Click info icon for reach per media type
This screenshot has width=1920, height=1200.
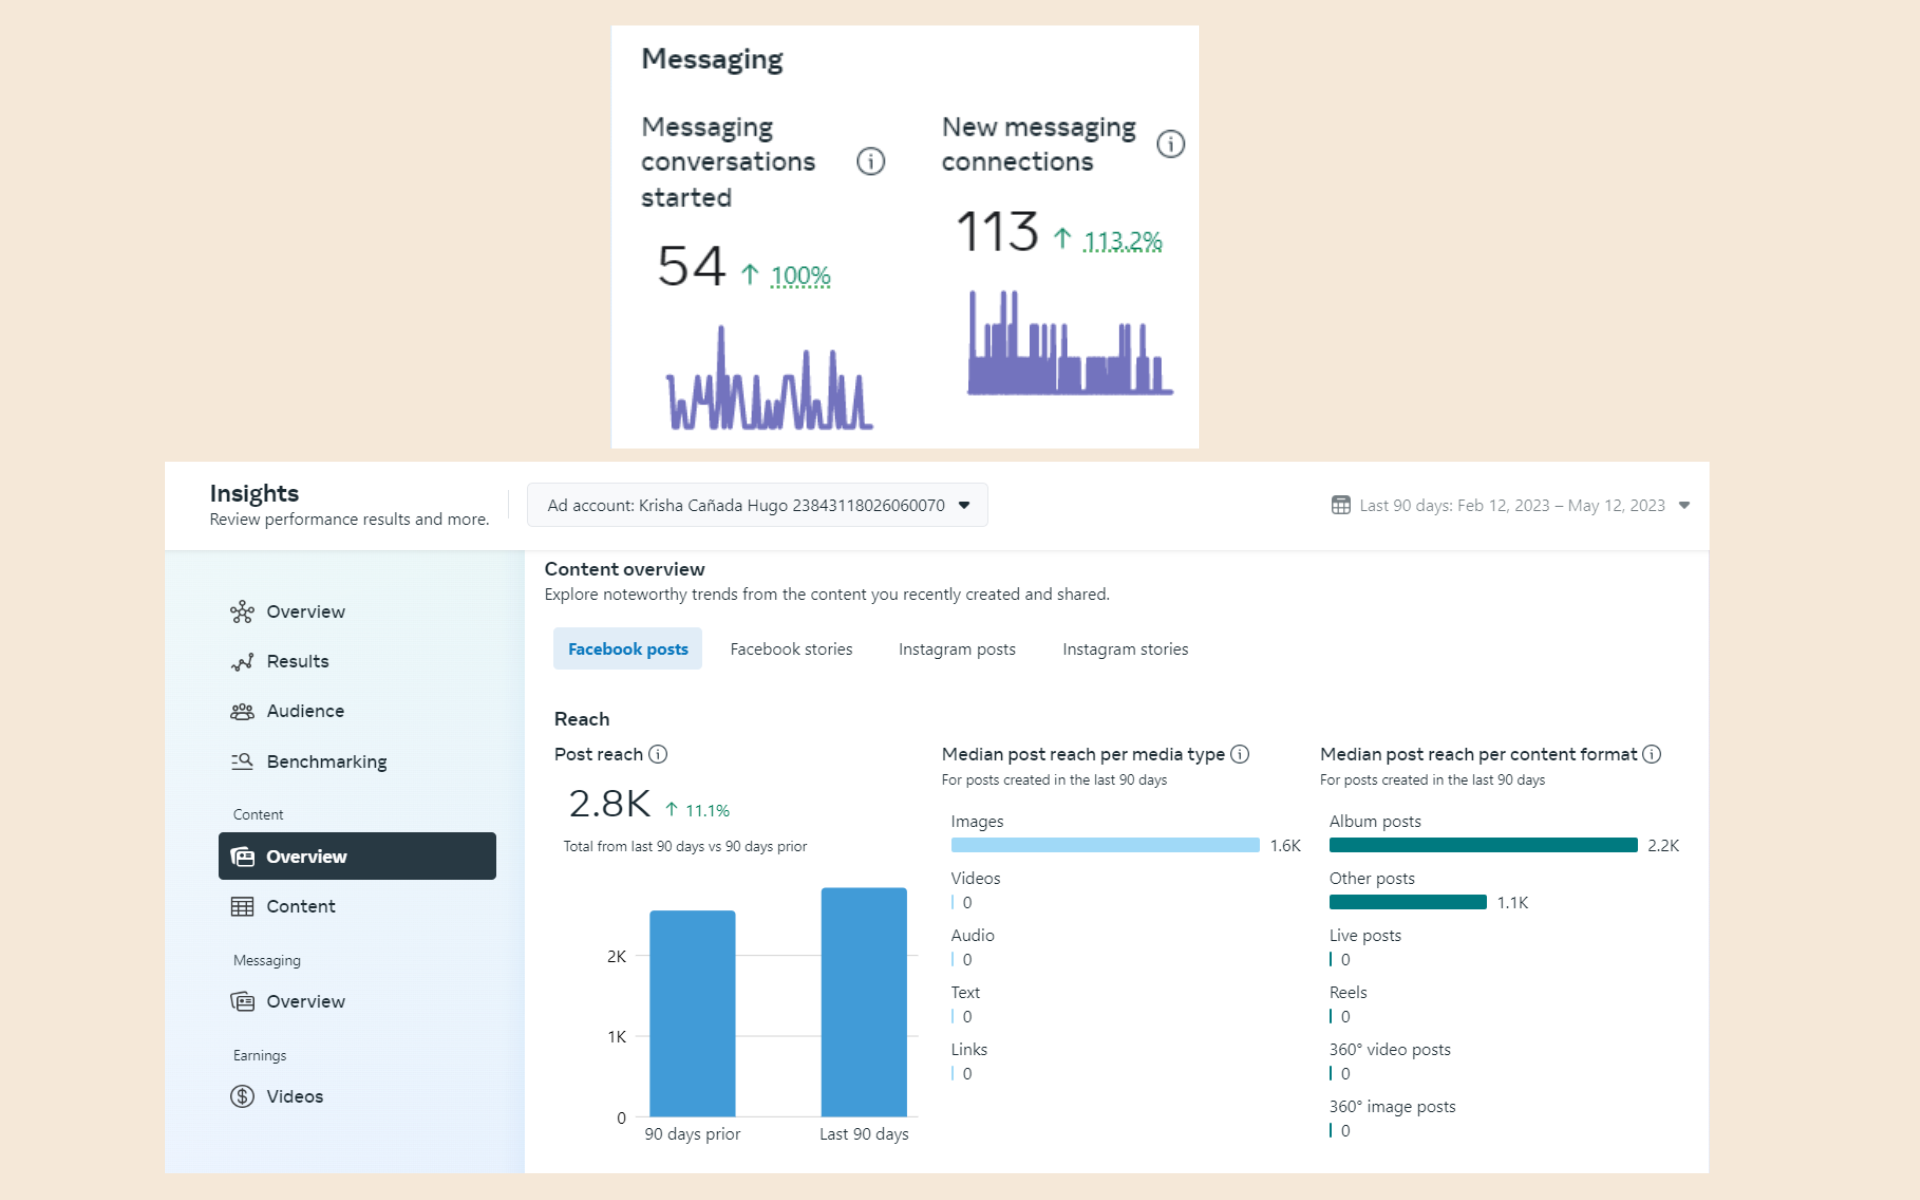coord(1240,754)
